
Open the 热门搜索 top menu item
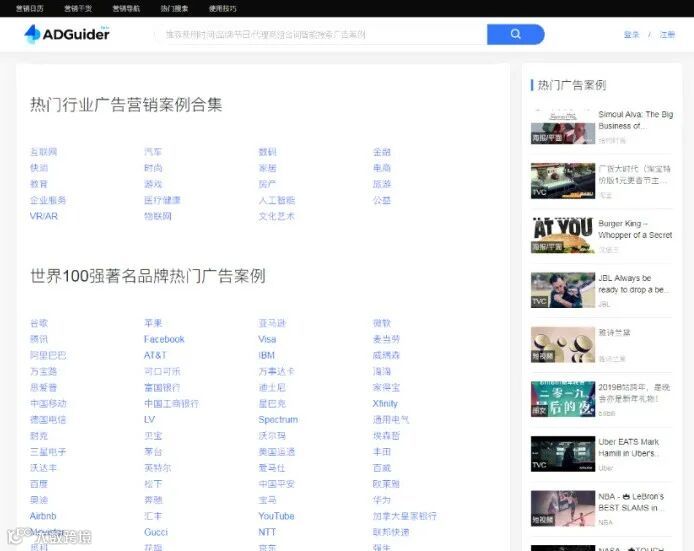(174, 8)
